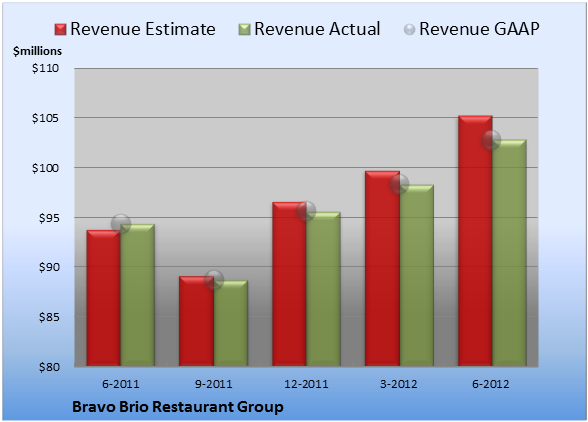Viewport: 588px width, 422px height.
Task: Click the 9-2011 GAAP sphere marker
Action: click(x=214, y=280)
